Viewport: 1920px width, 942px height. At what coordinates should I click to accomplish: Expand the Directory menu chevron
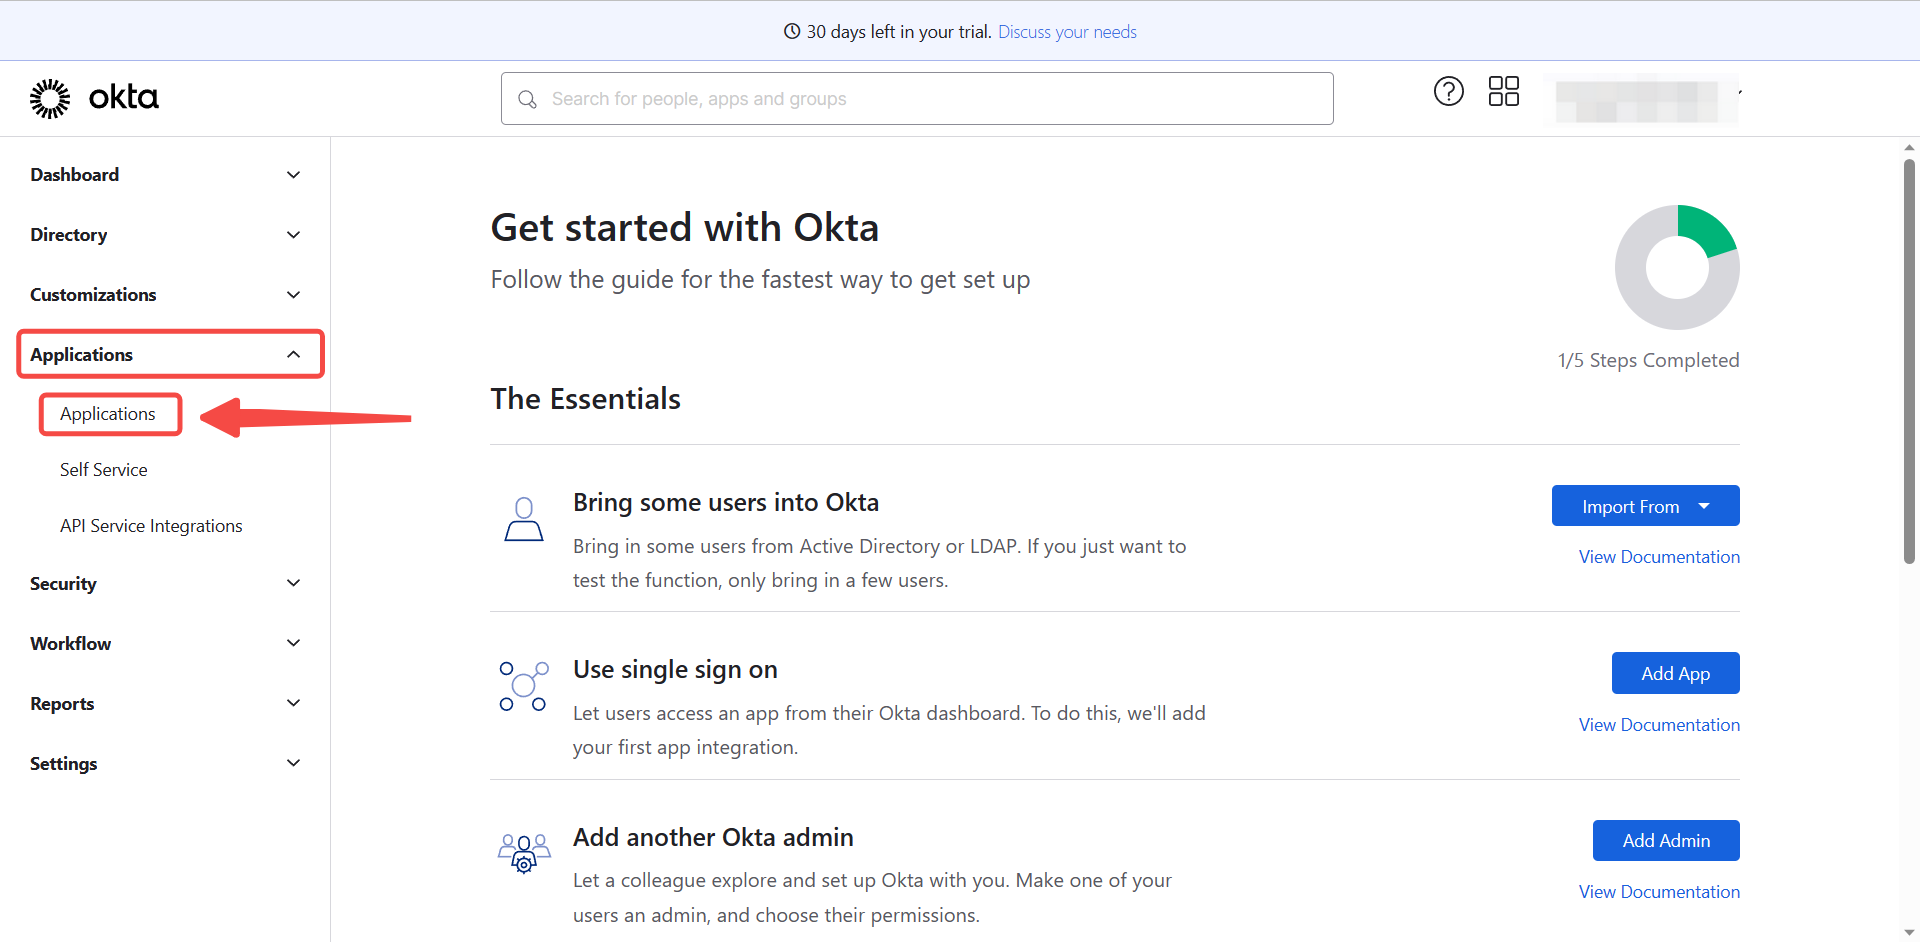(293, 235)
